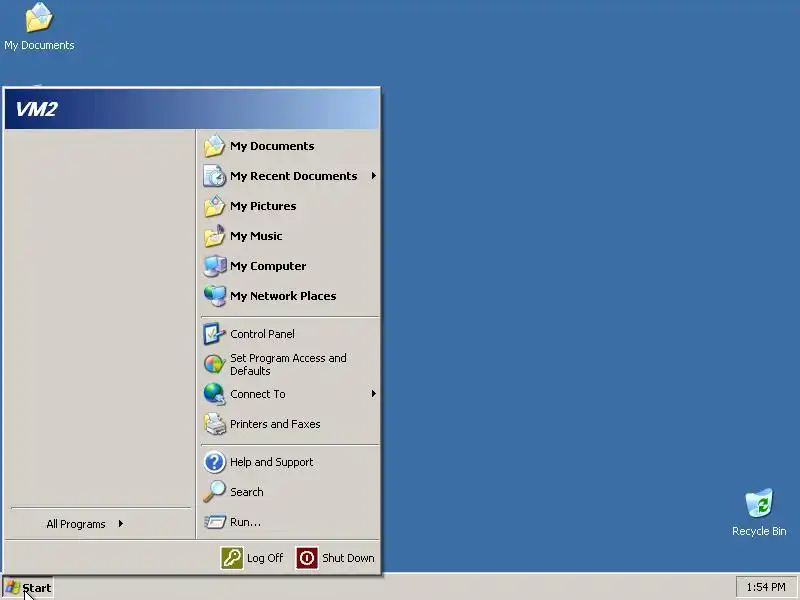Select the Run... menu entry
Screen dimensions: 800x600
(290, 522)
